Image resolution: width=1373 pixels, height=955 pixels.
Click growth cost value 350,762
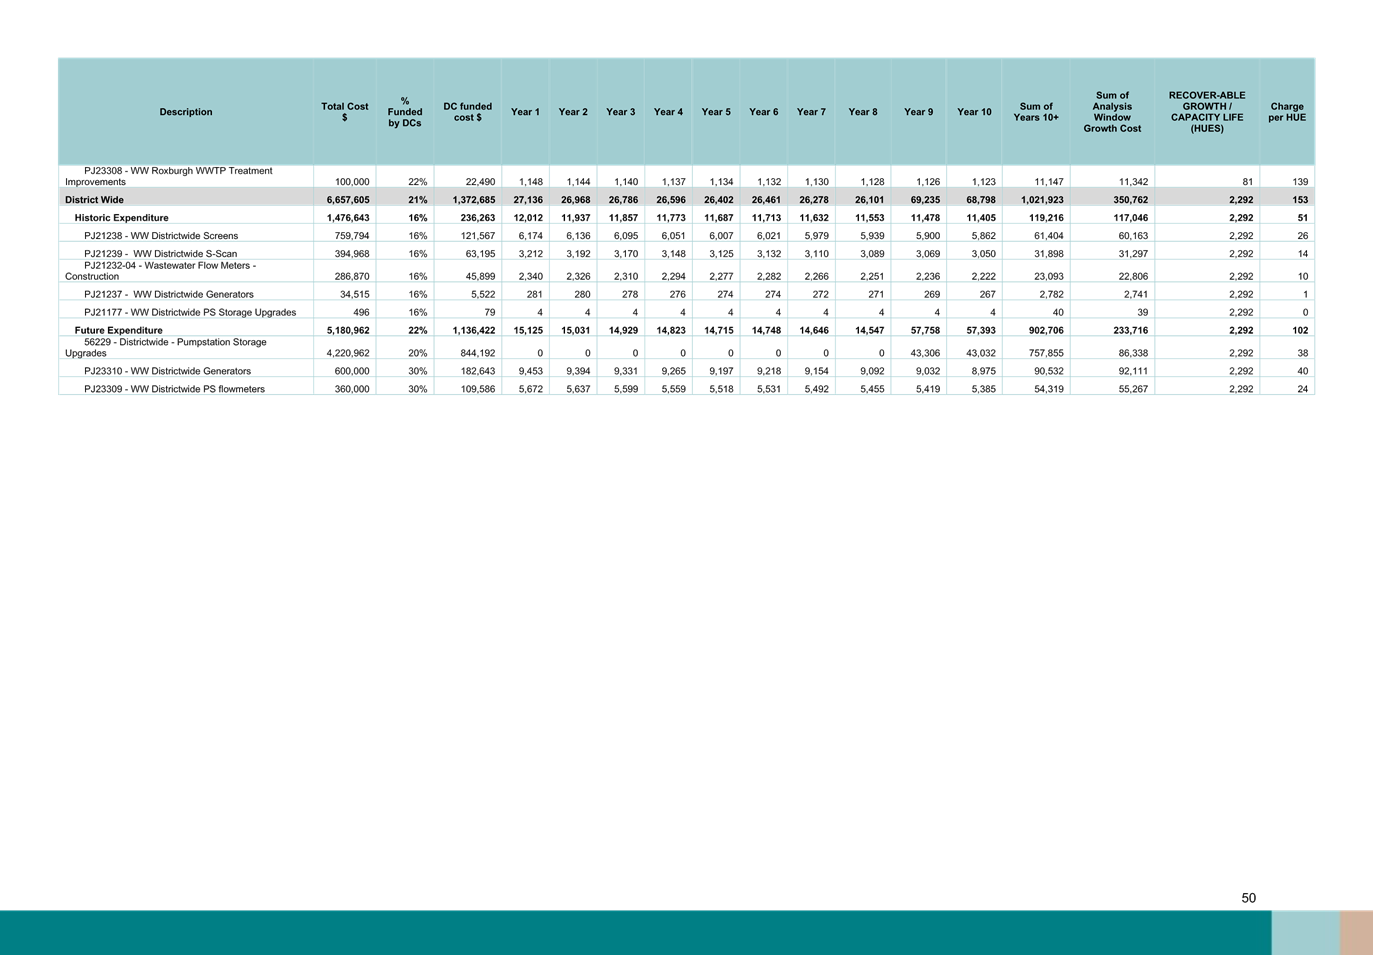point(1130,200)
